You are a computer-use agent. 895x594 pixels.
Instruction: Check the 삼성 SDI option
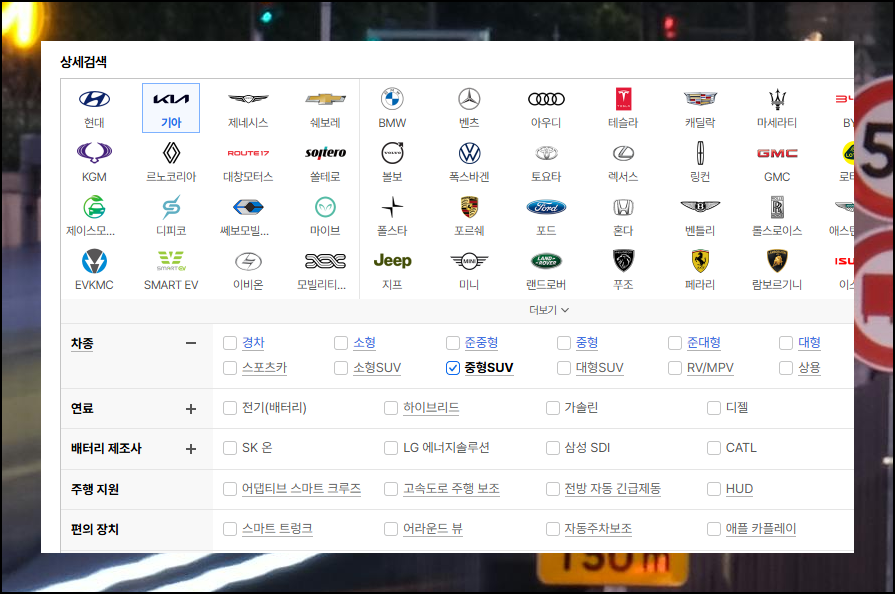(553, 448)
